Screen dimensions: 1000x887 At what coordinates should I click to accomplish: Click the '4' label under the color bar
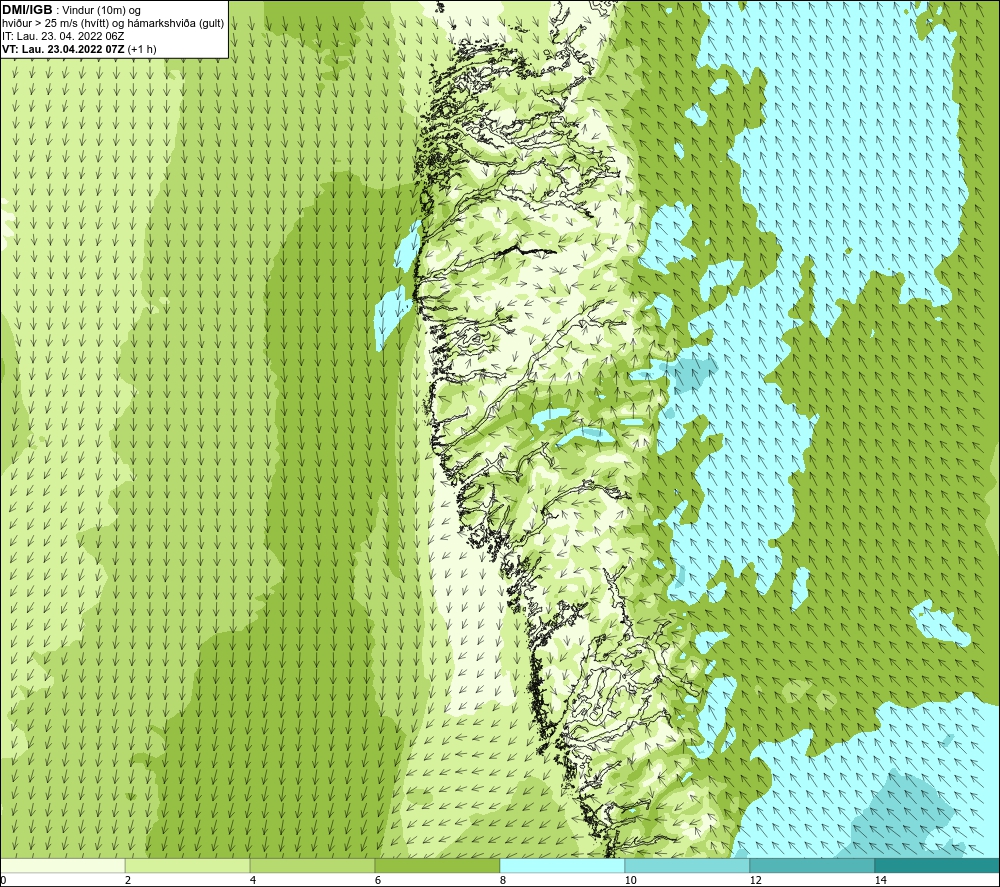click(x=253, y=880)
